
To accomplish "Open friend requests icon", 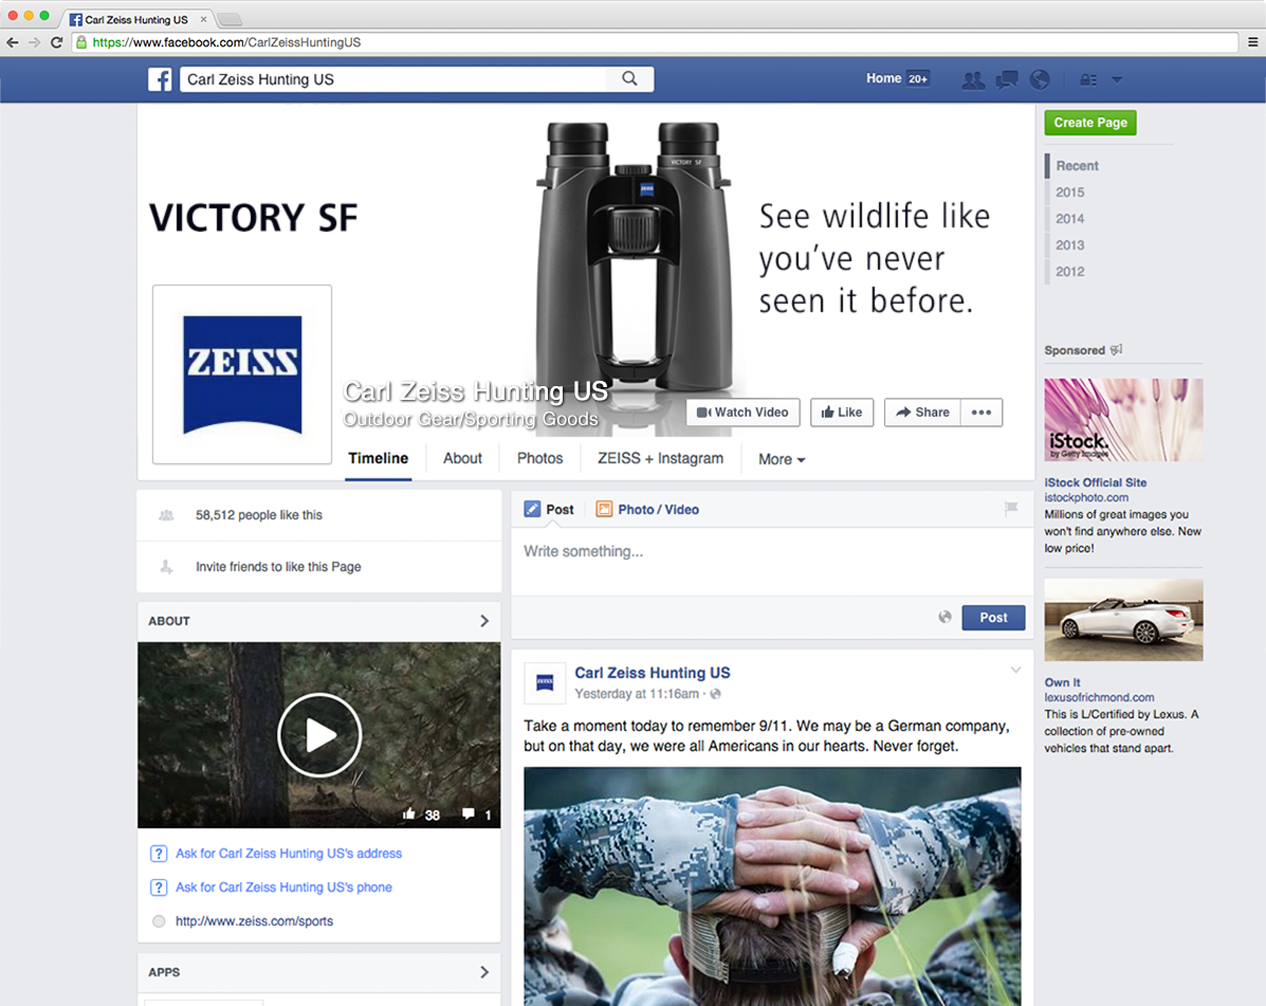I will [972, 79].
